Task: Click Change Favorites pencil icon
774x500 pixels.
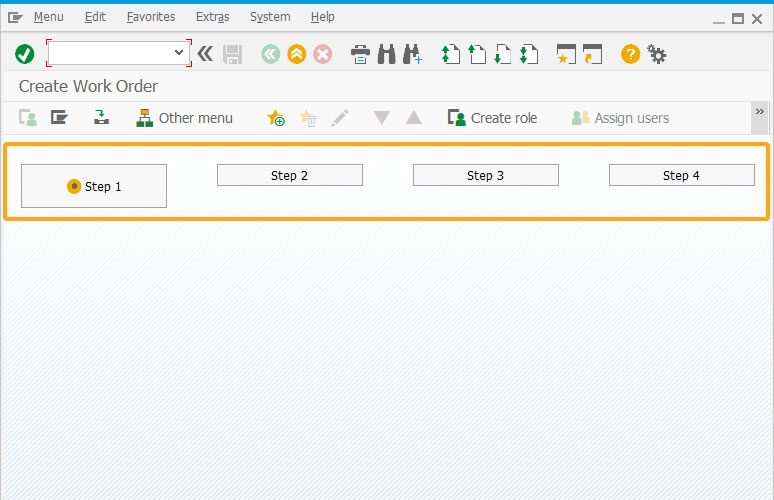Action: click(340, 118)
